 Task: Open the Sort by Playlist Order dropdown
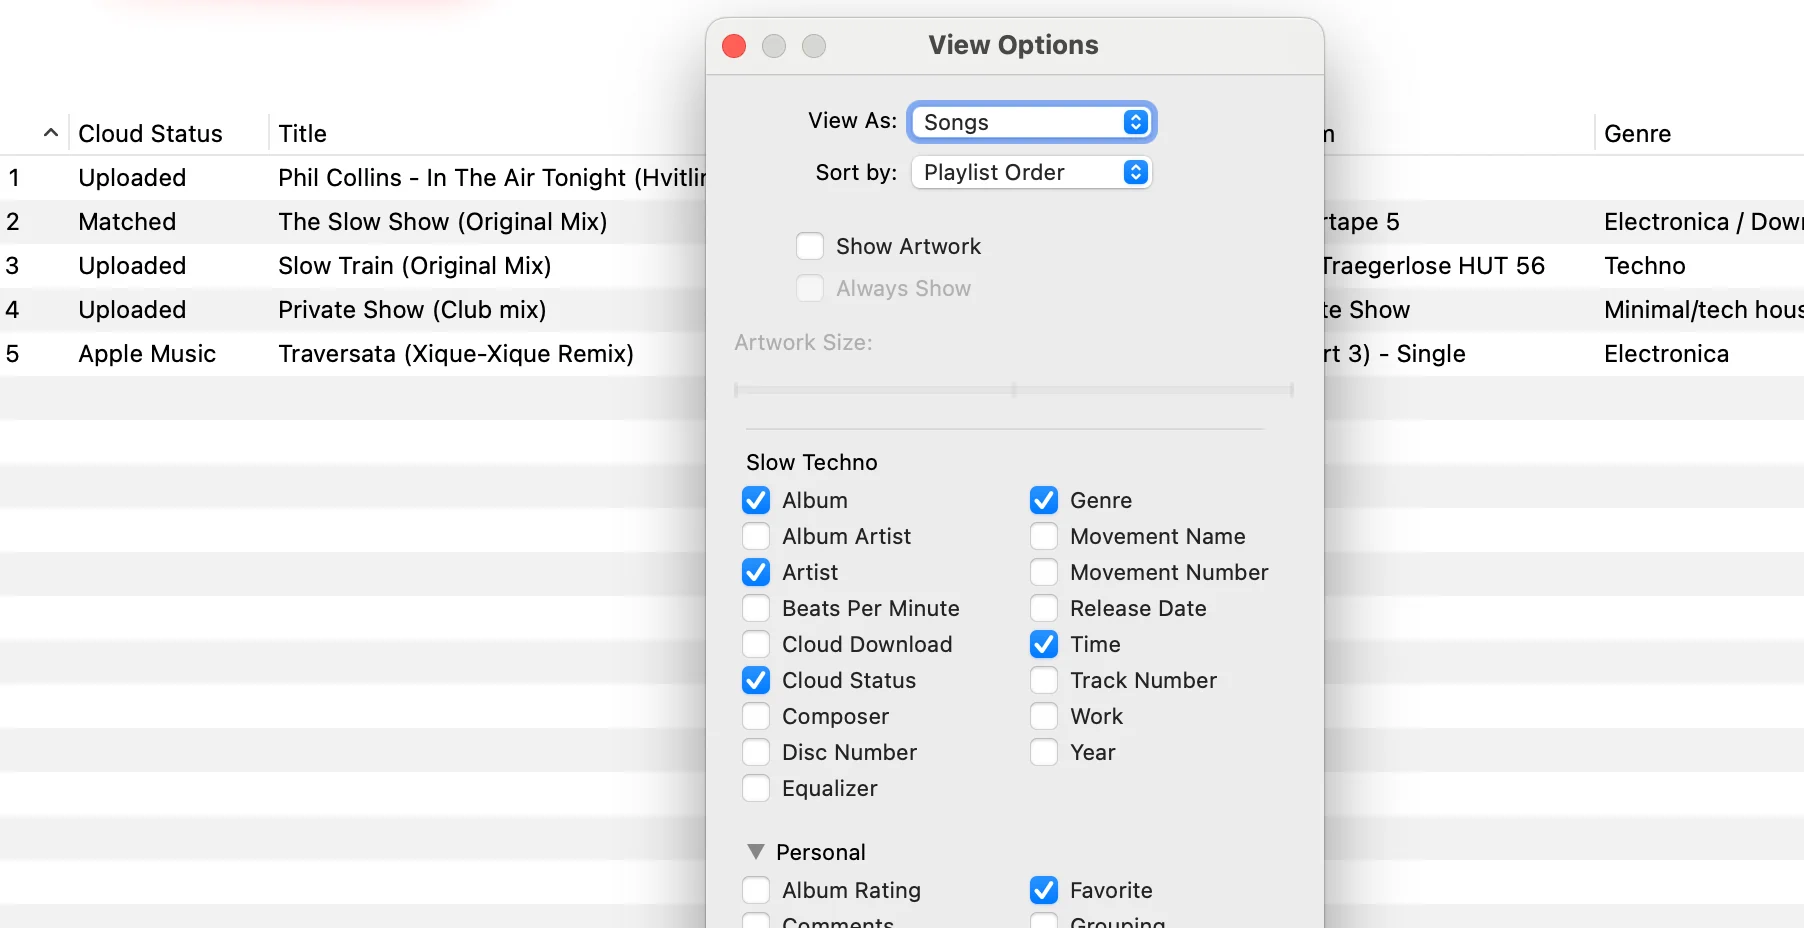click(1032, 173)
